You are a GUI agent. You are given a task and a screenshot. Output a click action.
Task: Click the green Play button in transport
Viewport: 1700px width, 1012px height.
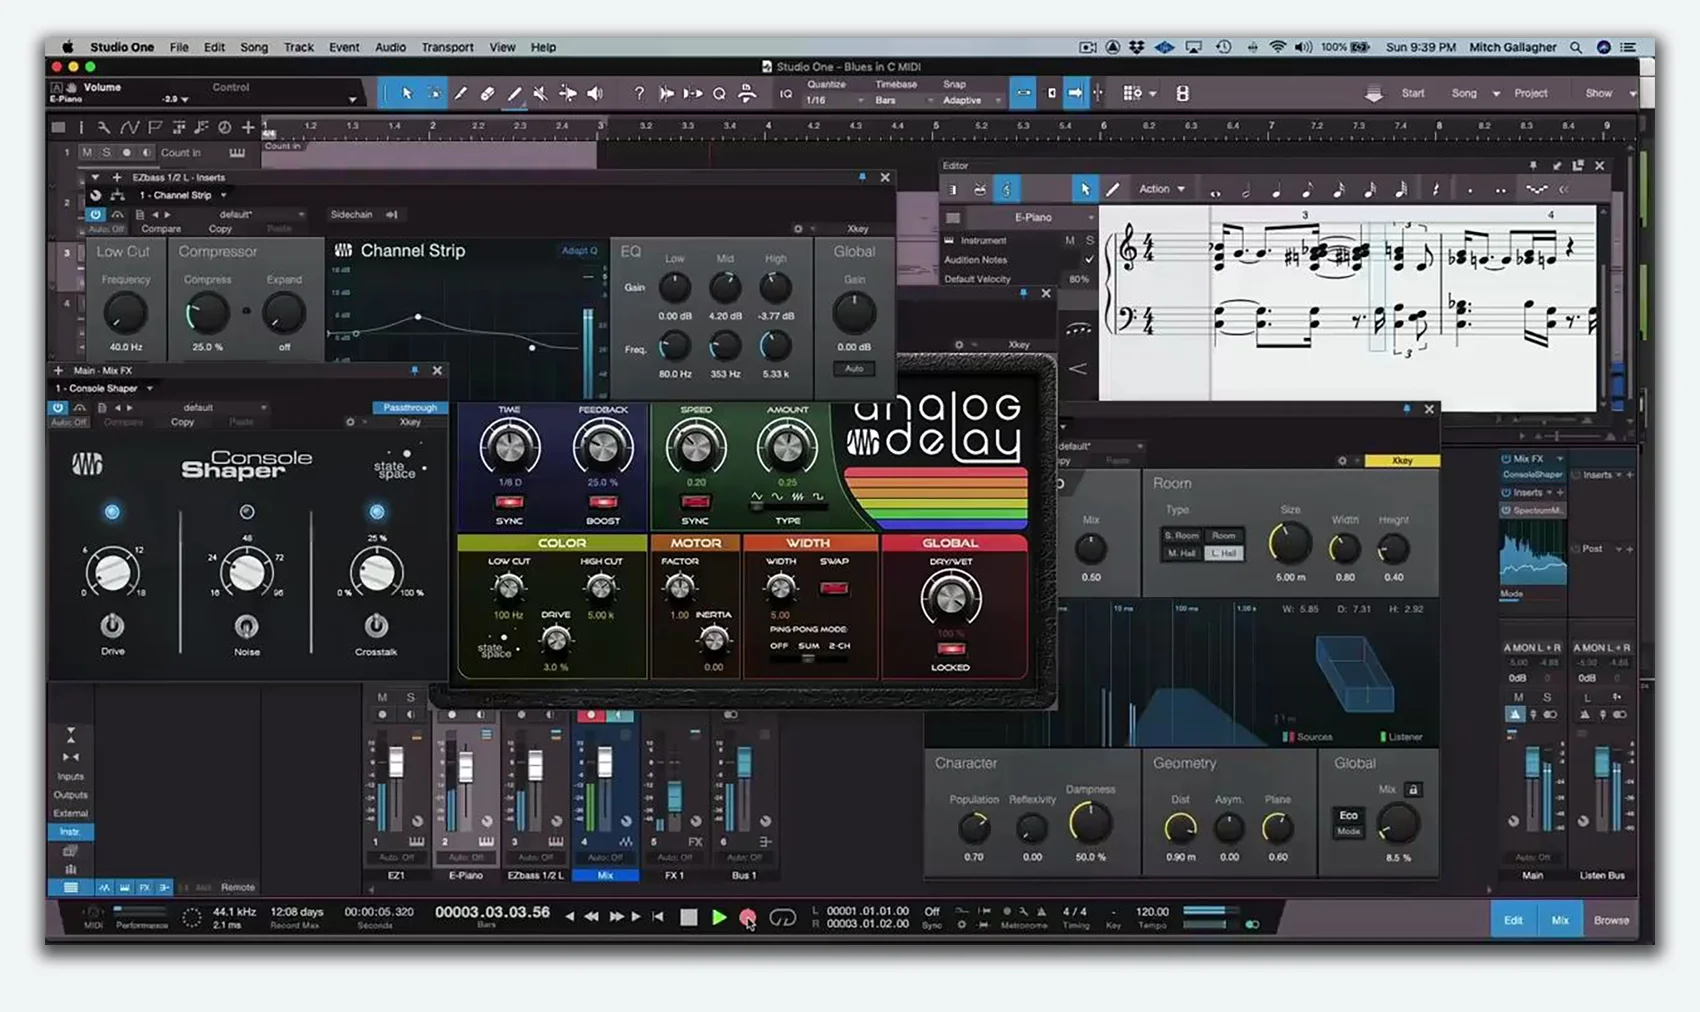pos(718,917)
